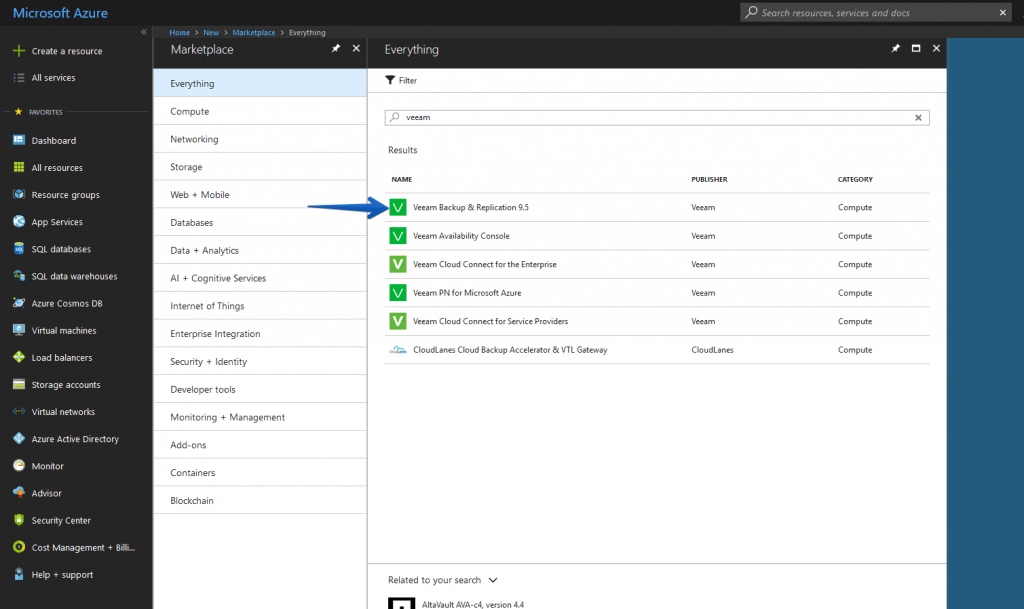Open the Dashboard icon in favorites

tap(19, 140)
